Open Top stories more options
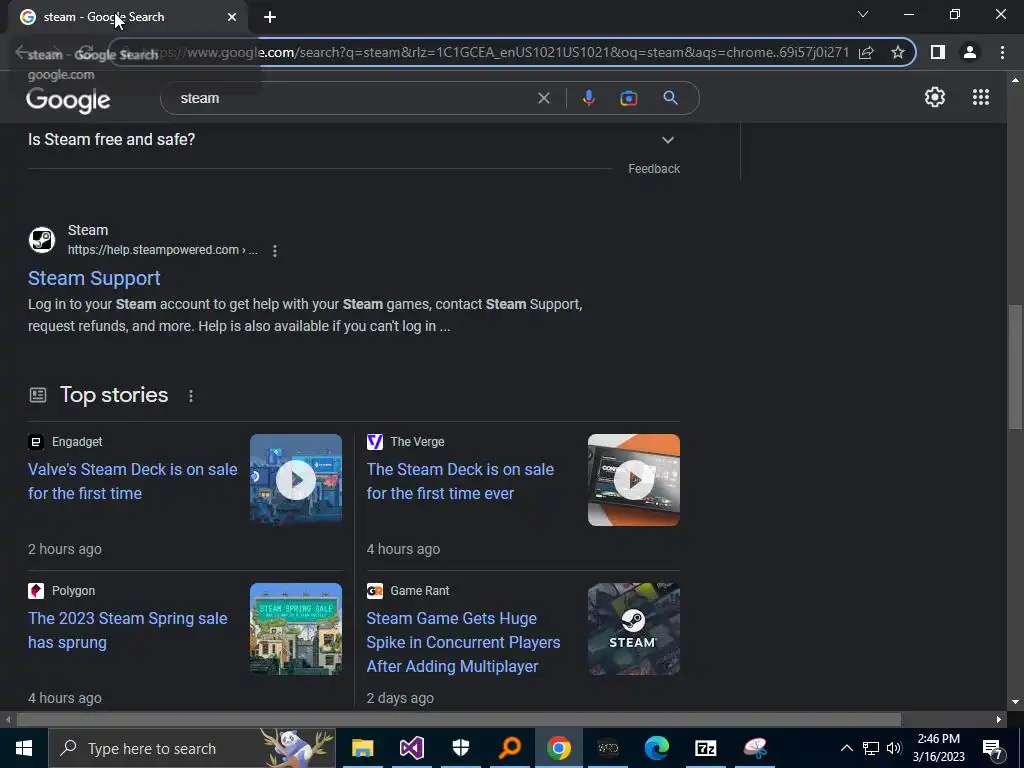 click(x=191, y=396)
